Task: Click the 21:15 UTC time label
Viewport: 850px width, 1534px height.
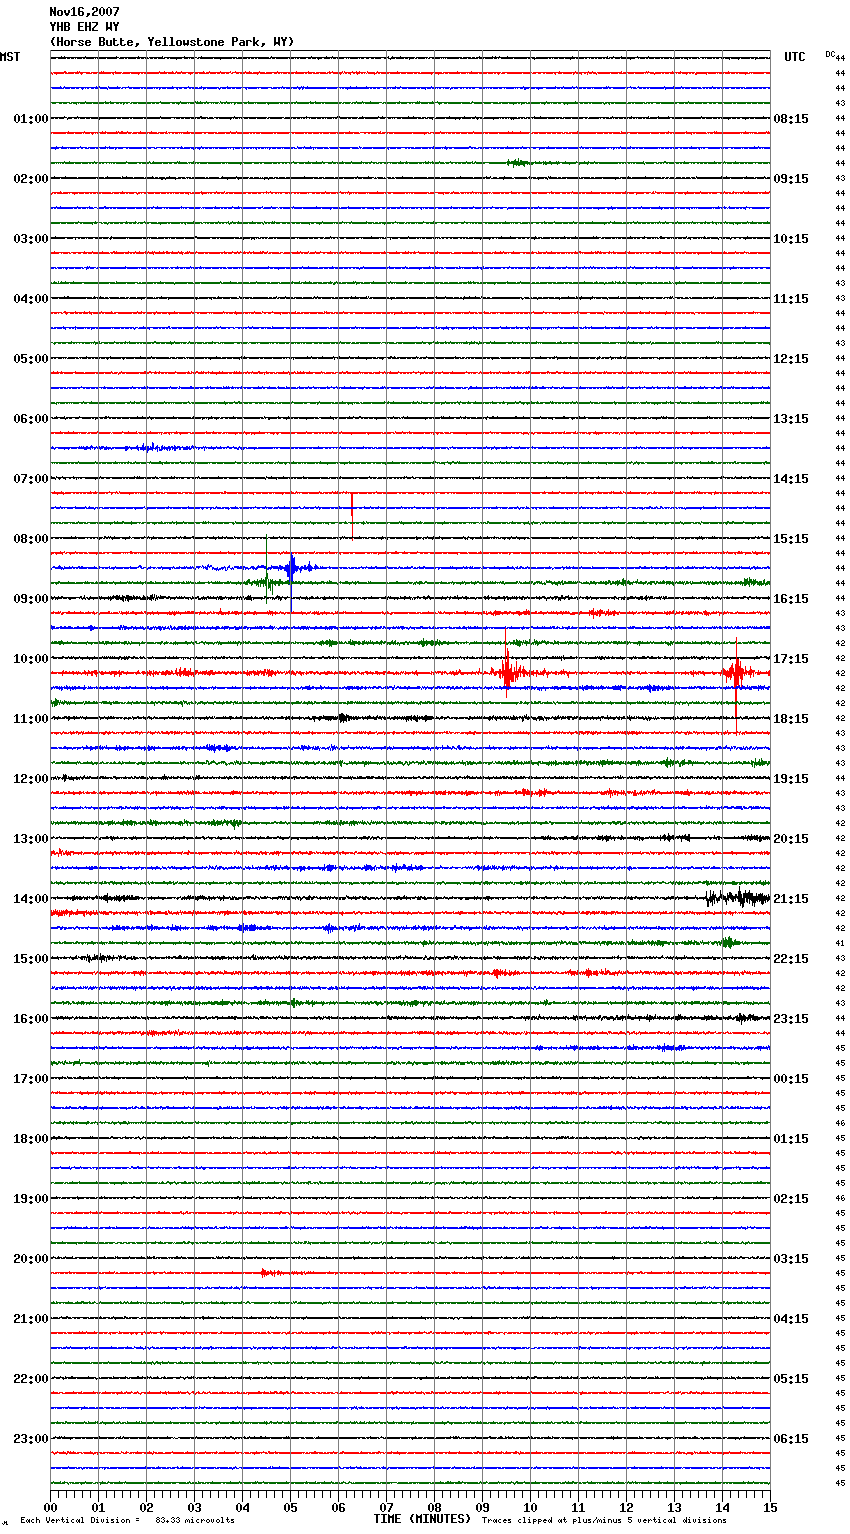Action: tap(791, 899)
